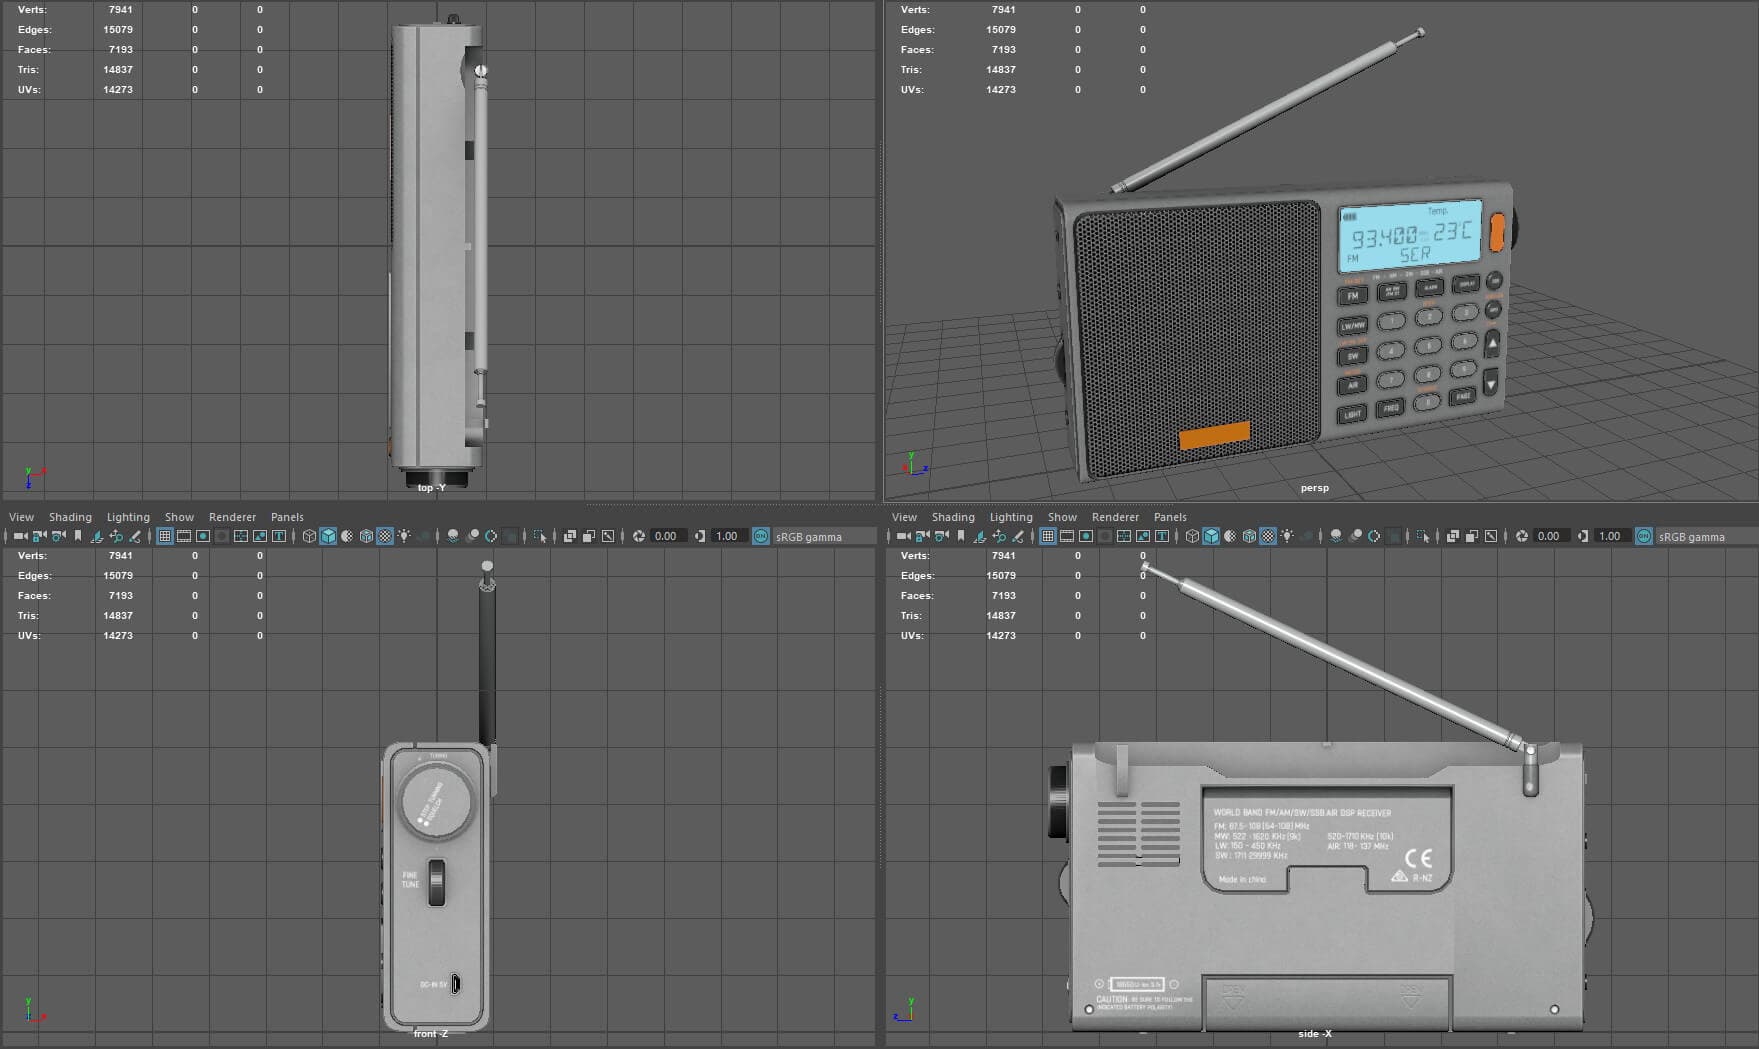Click the 'persp' viewport camera label
1759x1049 pixels.
[x=1314, y=488]
